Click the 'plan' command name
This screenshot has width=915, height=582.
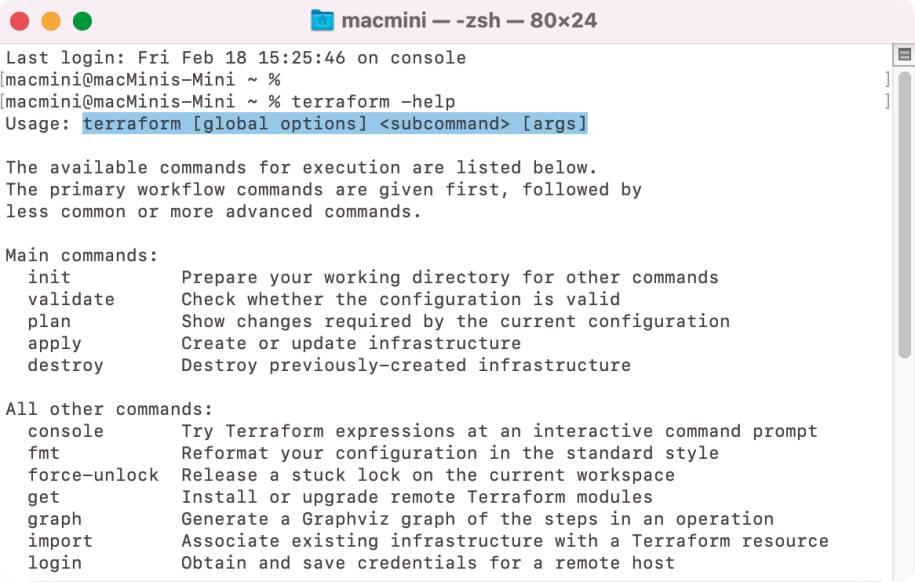tap(49, 322)
